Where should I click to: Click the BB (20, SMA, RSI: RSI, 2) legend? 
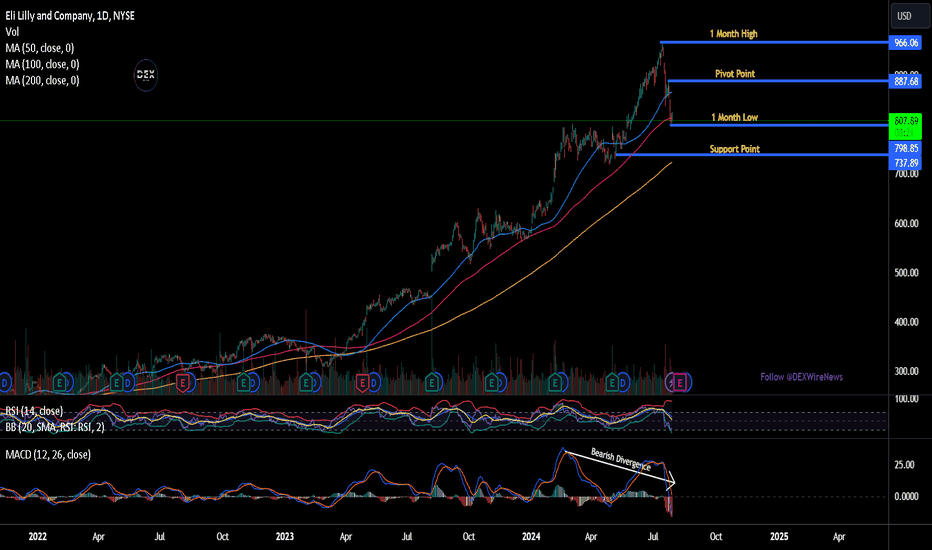pyautogui.click(x=55, y=427)
